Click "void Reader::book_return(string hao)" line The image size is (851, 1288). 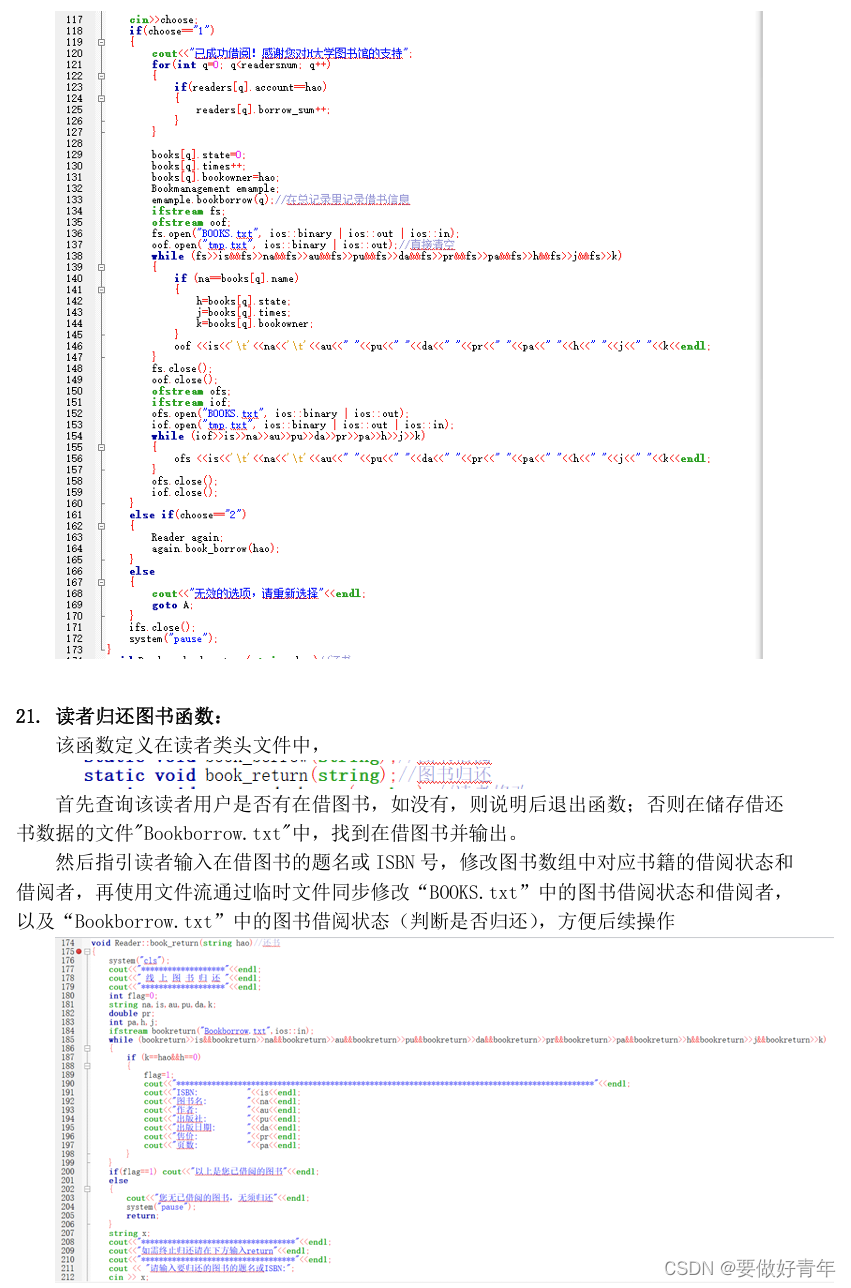[x=171, y=943]
